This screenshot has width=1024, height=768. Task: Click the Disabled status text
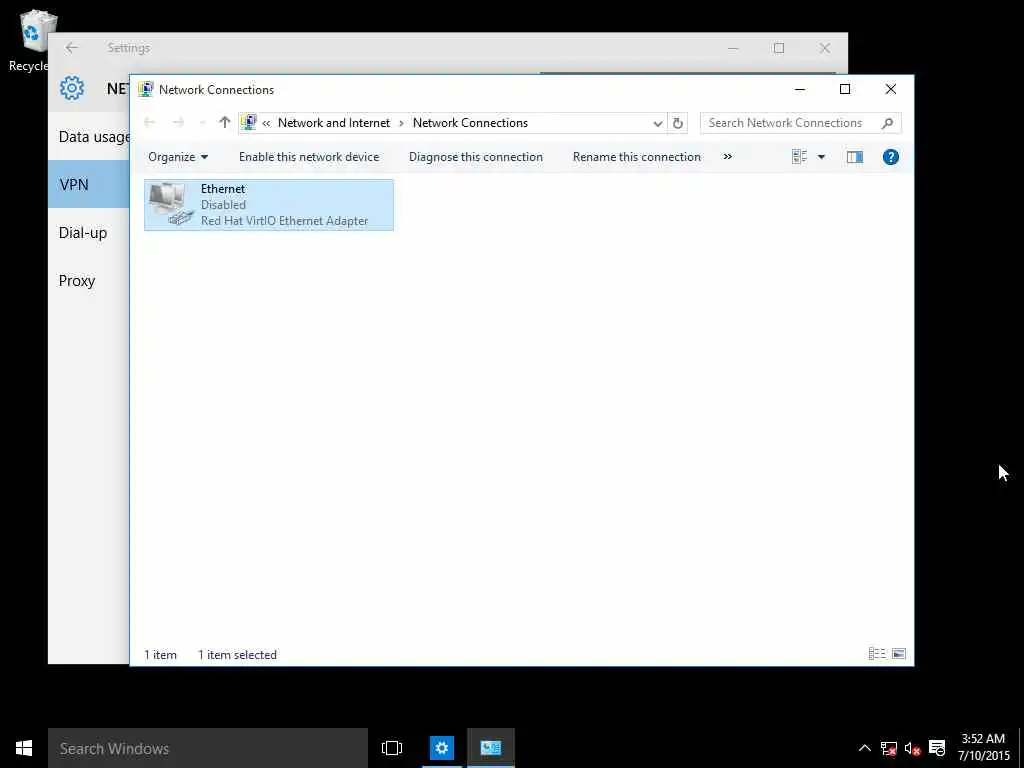pyautogui.click(x=223, y=204)
